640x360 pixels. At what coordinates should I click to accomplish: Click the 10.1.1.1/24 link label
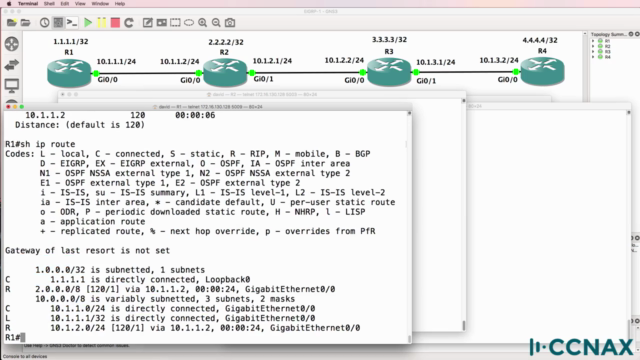coord(116,62)
